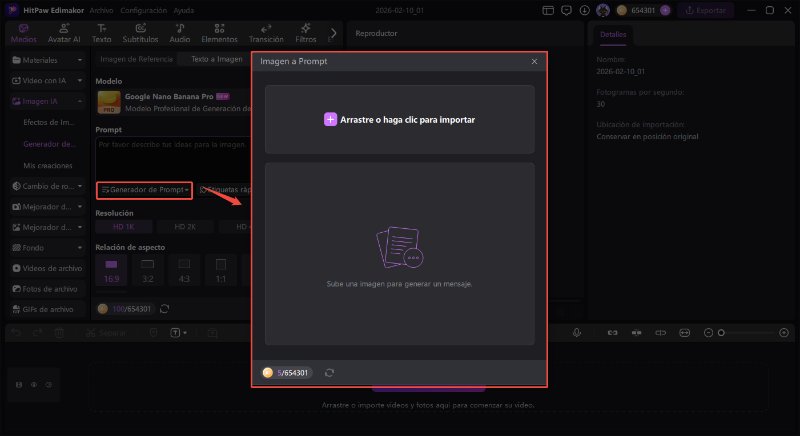The image size is (800, 436).
Task: Open the timeline text T dropdown
Action: click(x=178, y=332)
